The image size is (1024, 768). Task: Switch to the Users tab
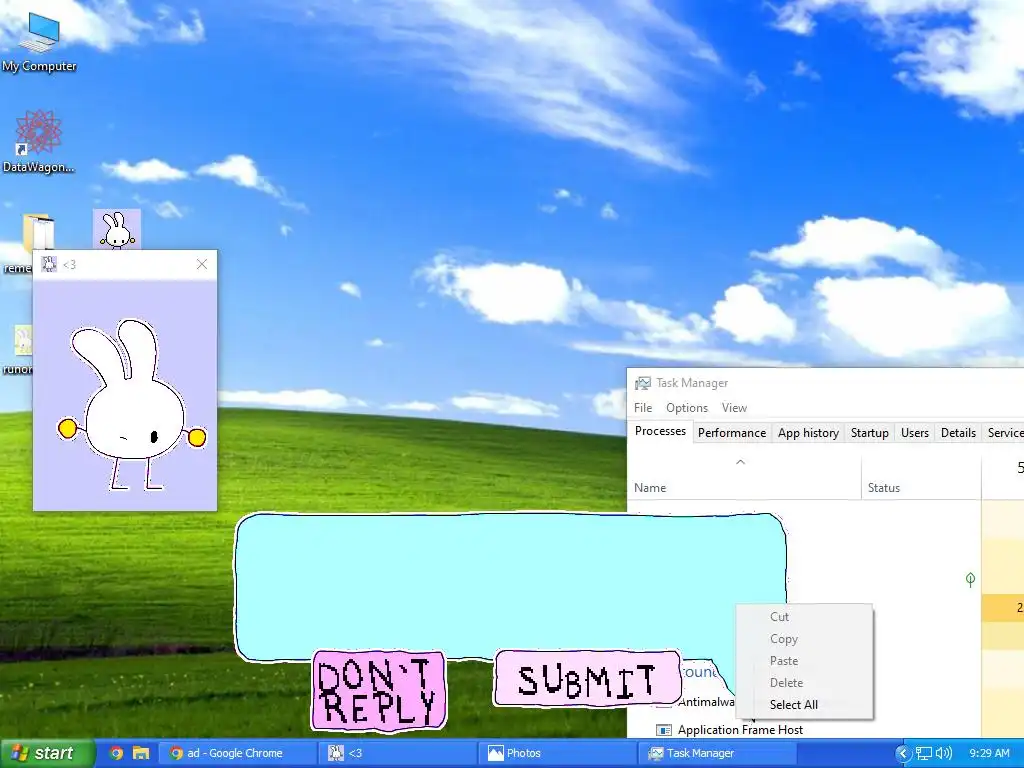[x=914, y=433]
